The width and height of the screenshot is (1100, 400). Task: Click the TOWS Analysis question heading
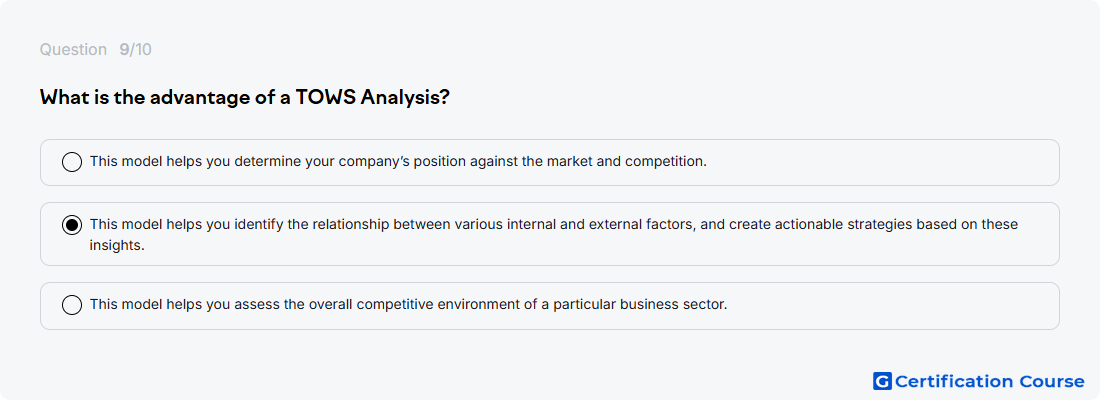[x=244, y=97]
